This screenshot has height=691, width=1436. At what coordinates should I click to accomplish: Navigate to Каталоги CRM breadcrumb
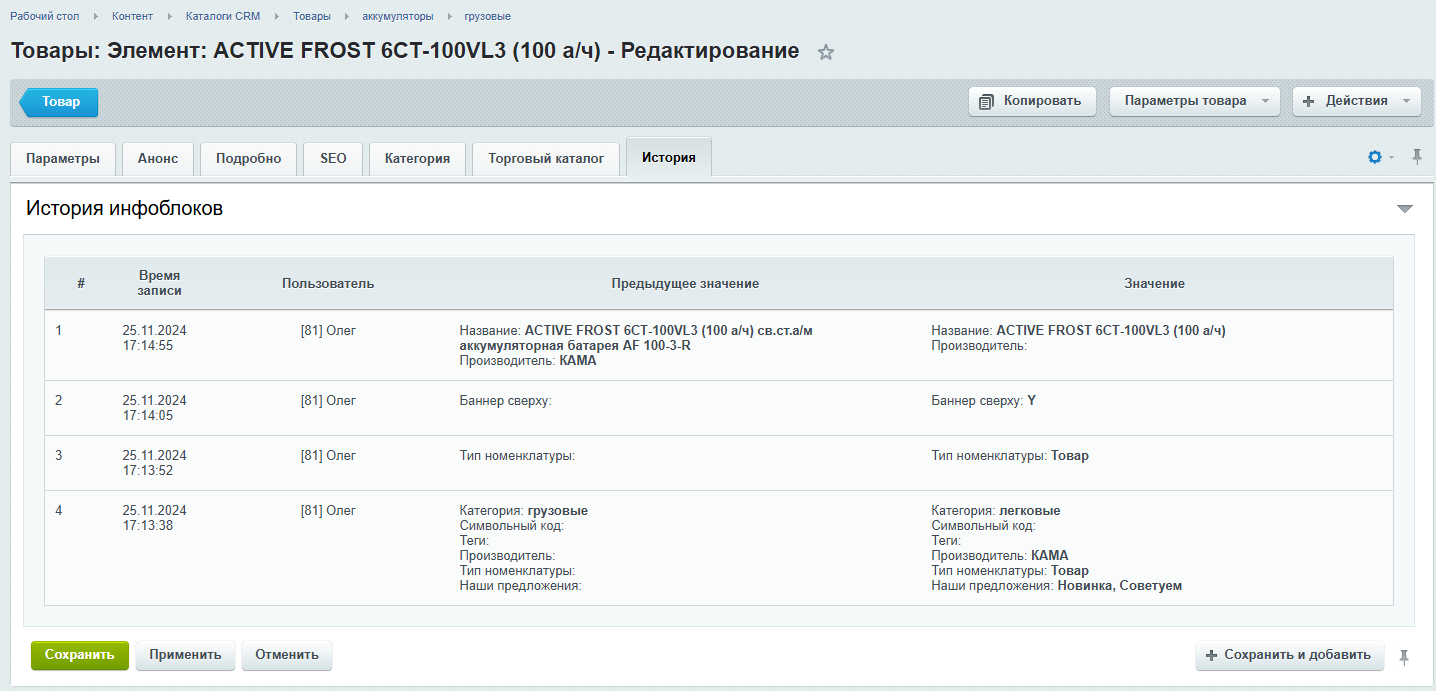pyautogui.click(x=223, y=16)
